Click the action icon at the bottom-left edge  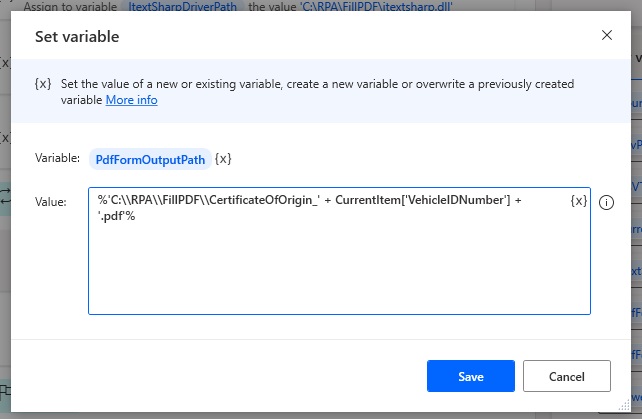(5, 391)
